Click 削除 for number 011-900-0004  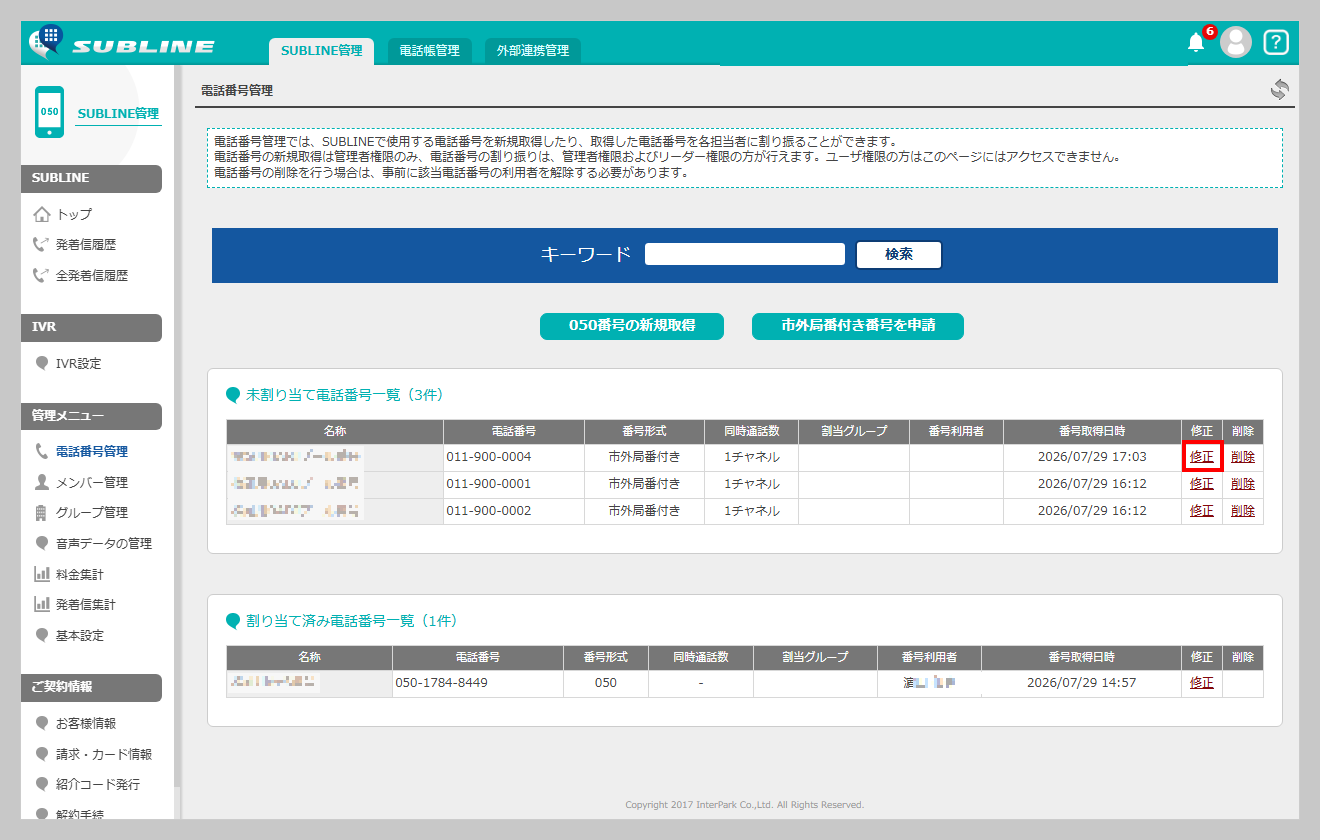1243,456
